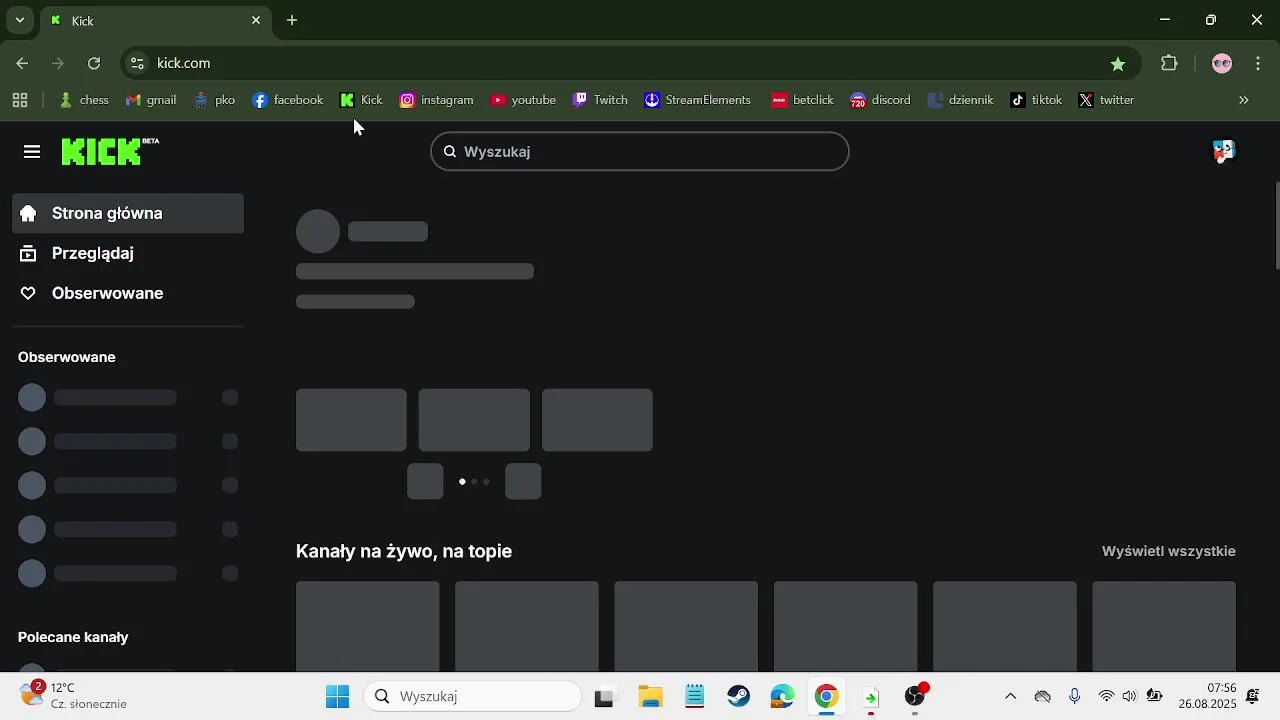Open the Kick bookmark
Screen dimensions: 1280x720
[x=361, y=100]
